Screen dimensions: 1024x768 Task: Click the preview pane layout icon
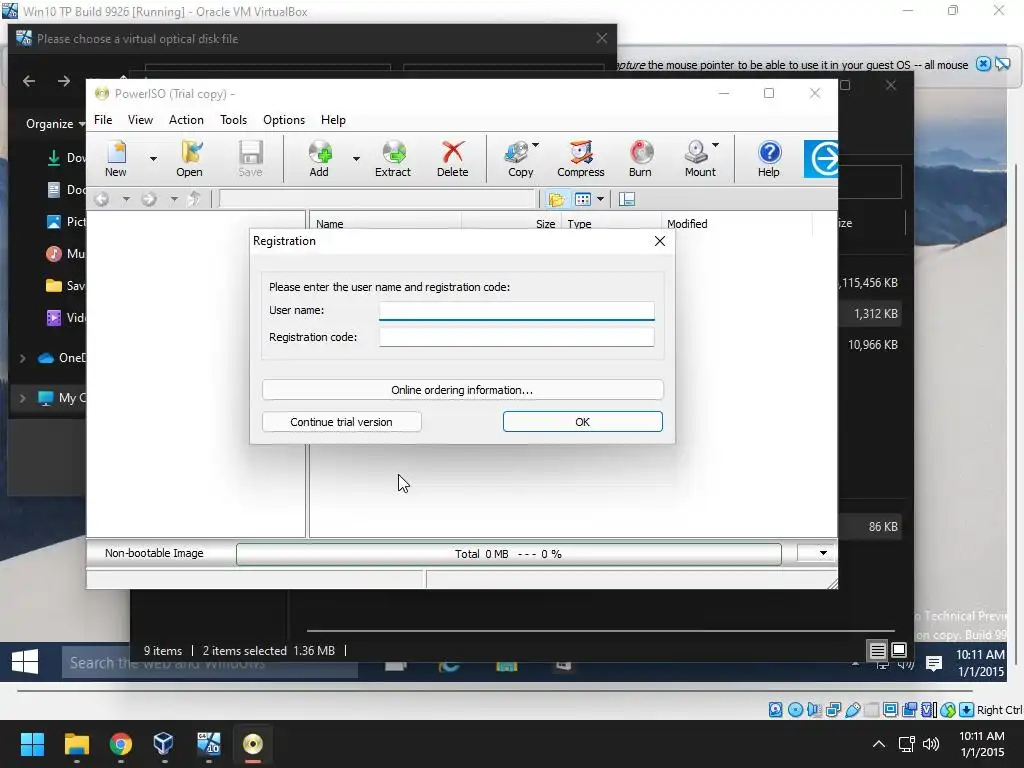click(x=627, y=199)
